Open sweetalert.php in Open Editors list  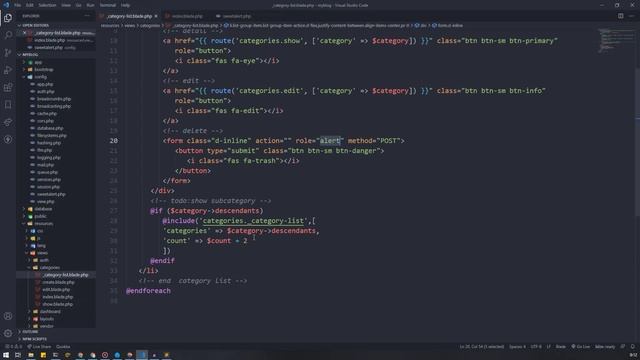(48, 48)
